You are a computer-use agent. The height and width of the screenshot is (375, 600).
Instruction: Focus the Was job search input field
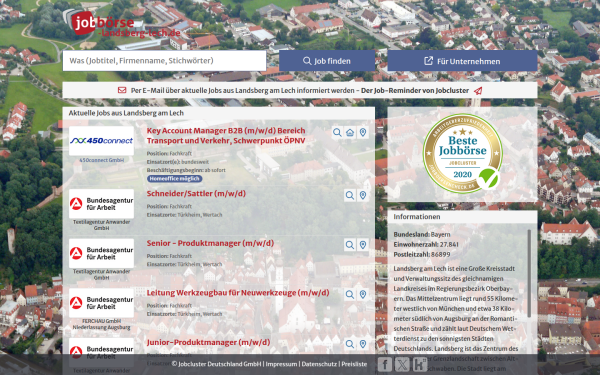[165, 61]
